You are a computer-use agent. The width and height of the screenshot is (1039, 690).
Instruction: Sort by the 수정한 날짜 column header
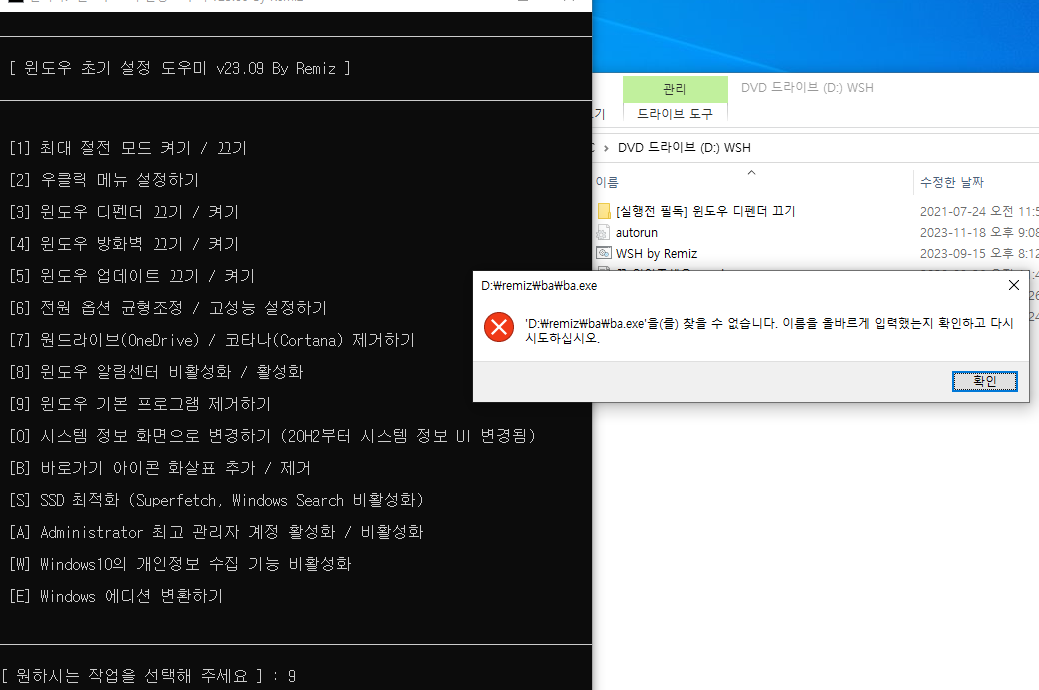(x=951, y=182)
